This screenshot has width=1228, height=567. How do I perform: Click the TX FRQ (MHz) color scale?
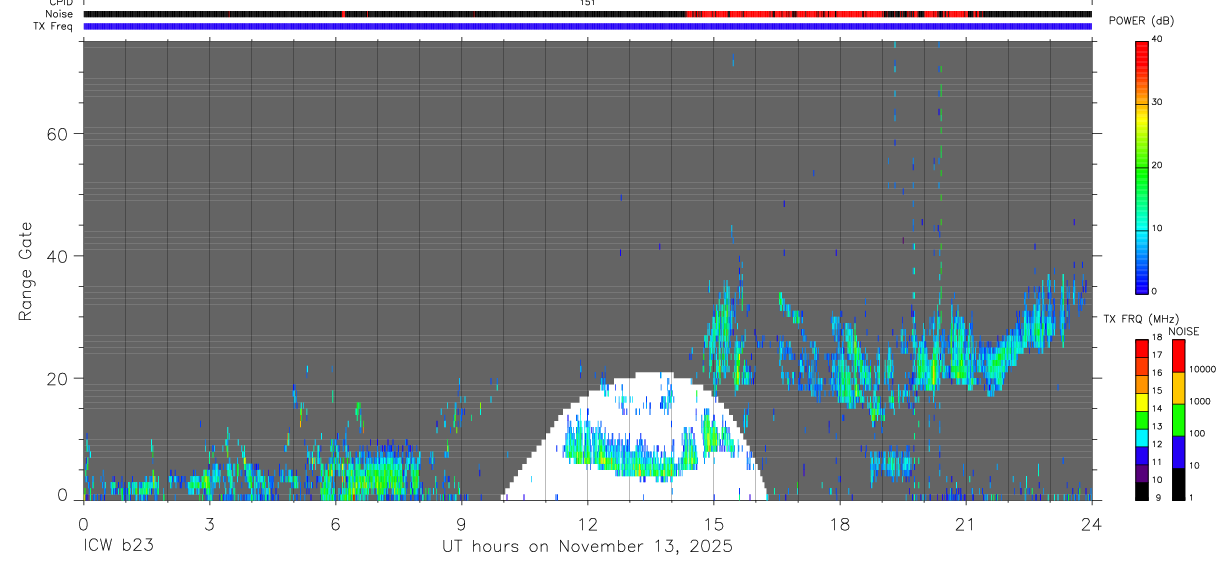pos(1141,420)
